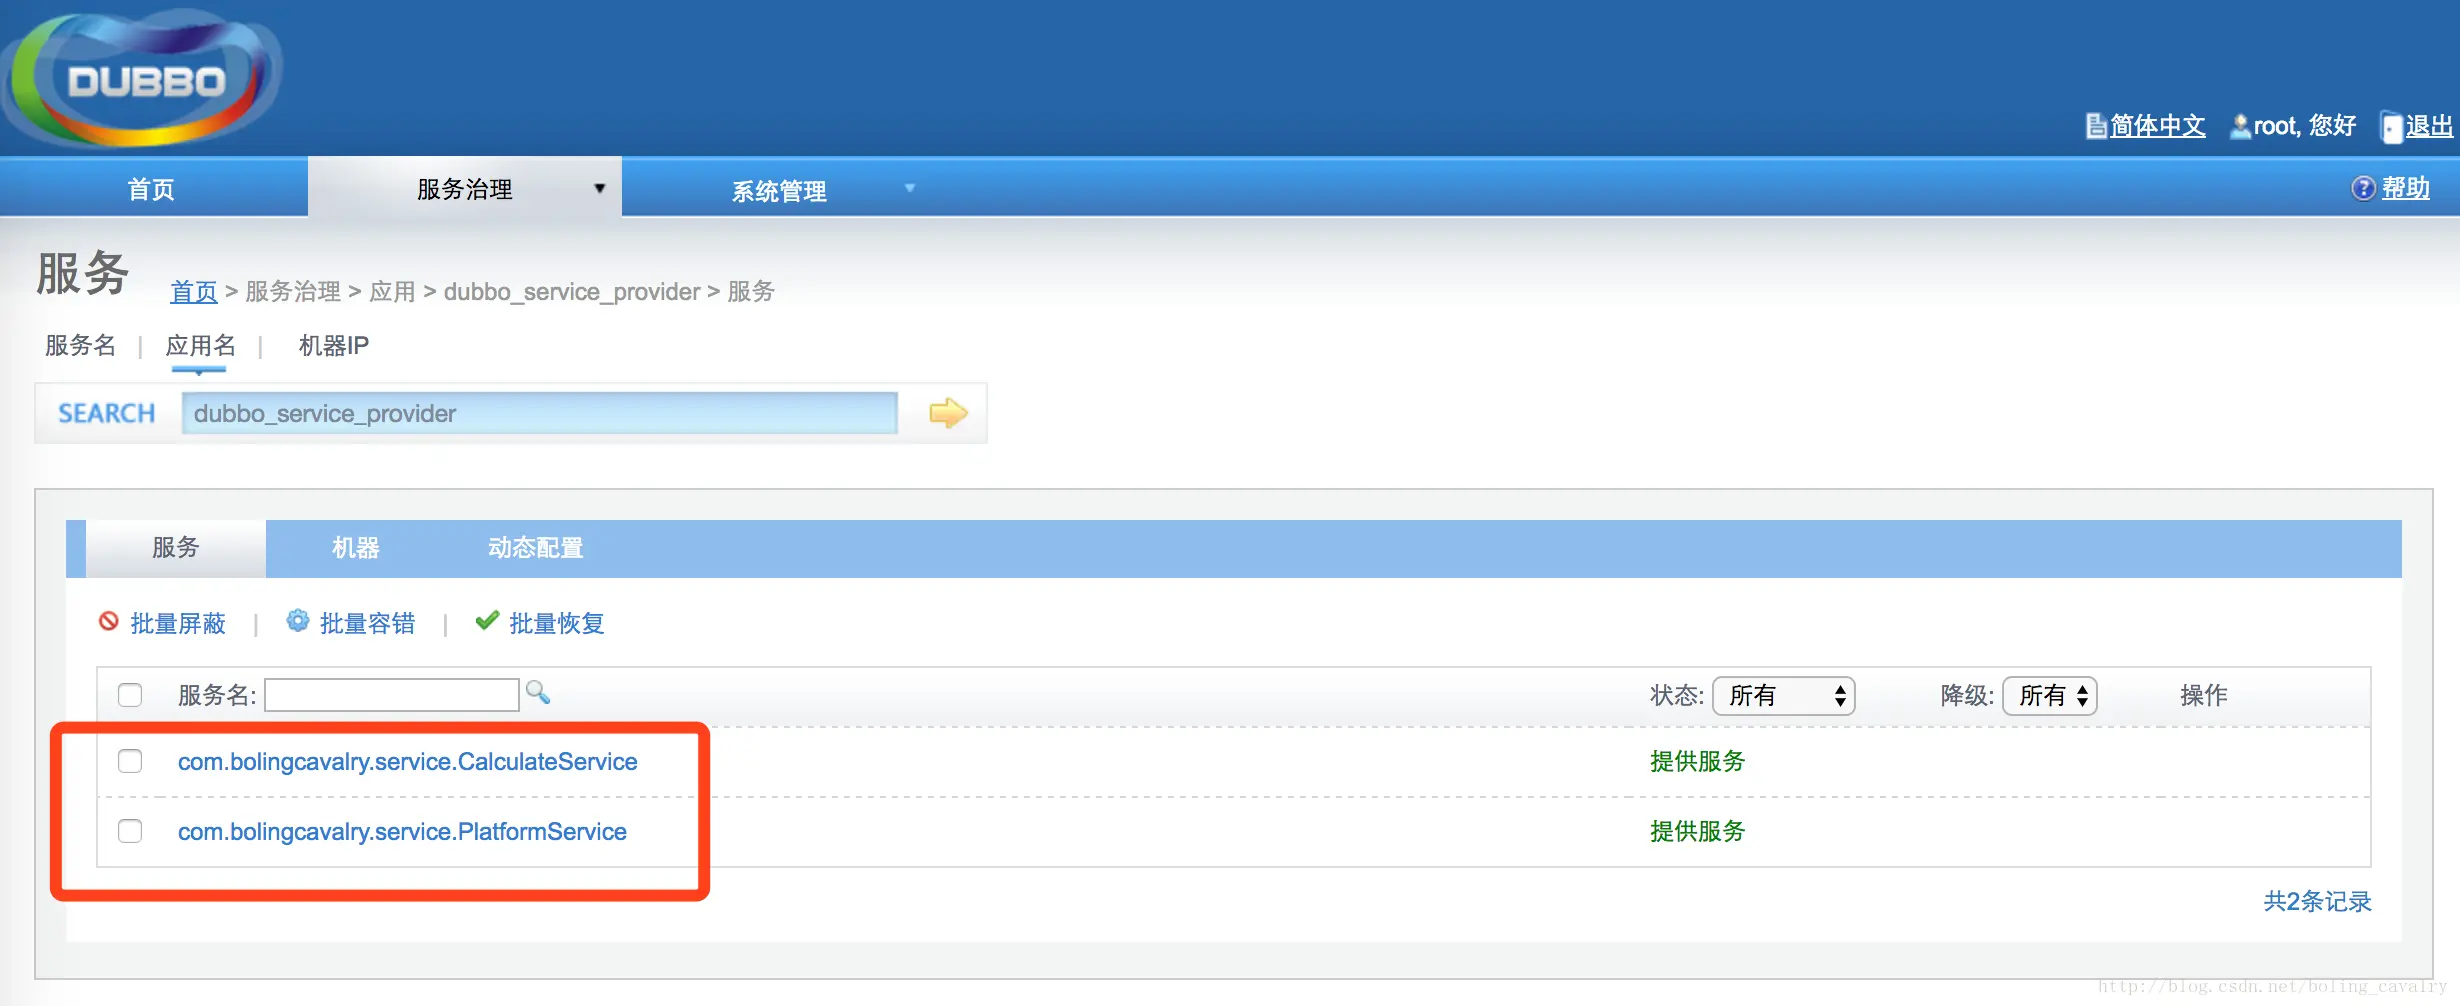Screen dimensions: 2460x1006
Task: Click the 批量恢复 link
Action: 557,623
